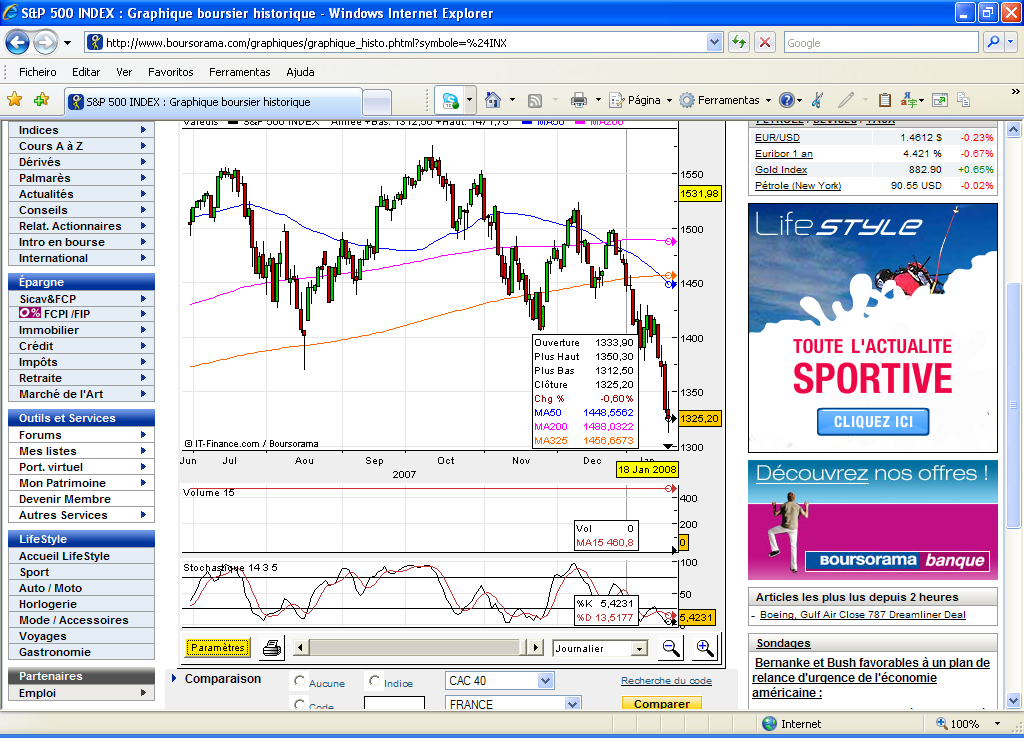Click the Paramètres button
Viewport: 1024px width, 738px height.
tap(217, 647)
